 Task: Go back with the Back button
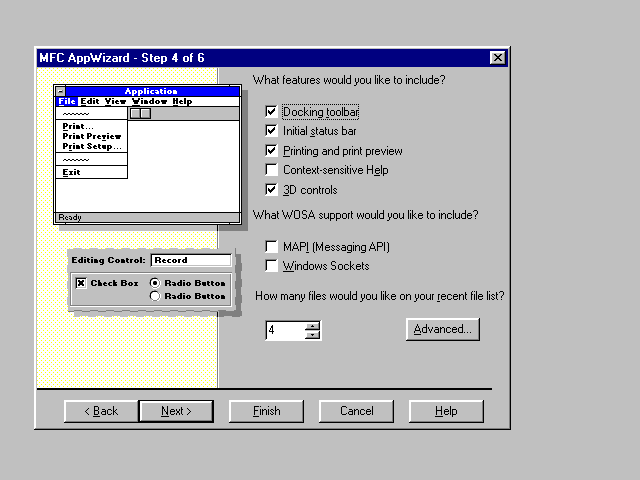101,411
